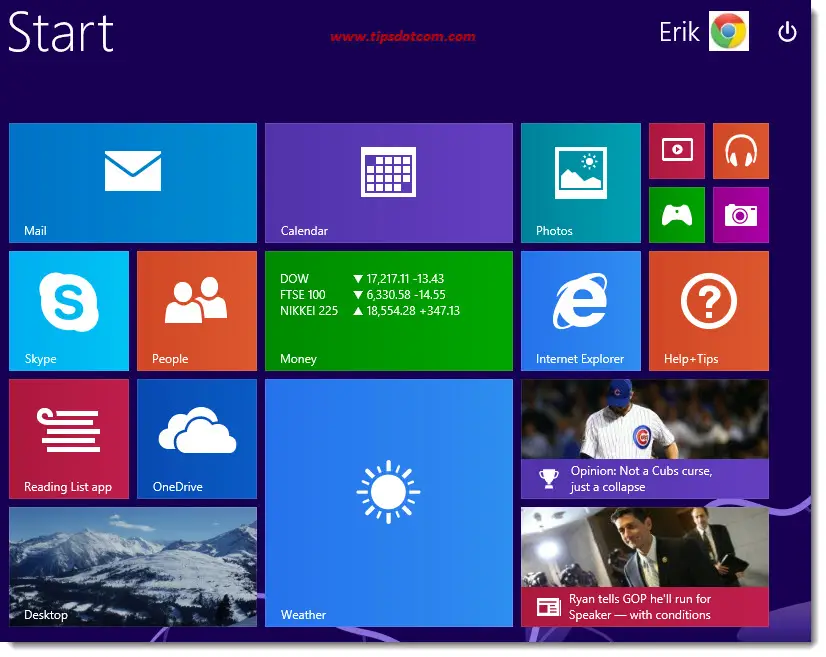Open the Calendar tile

pos(389,183)
